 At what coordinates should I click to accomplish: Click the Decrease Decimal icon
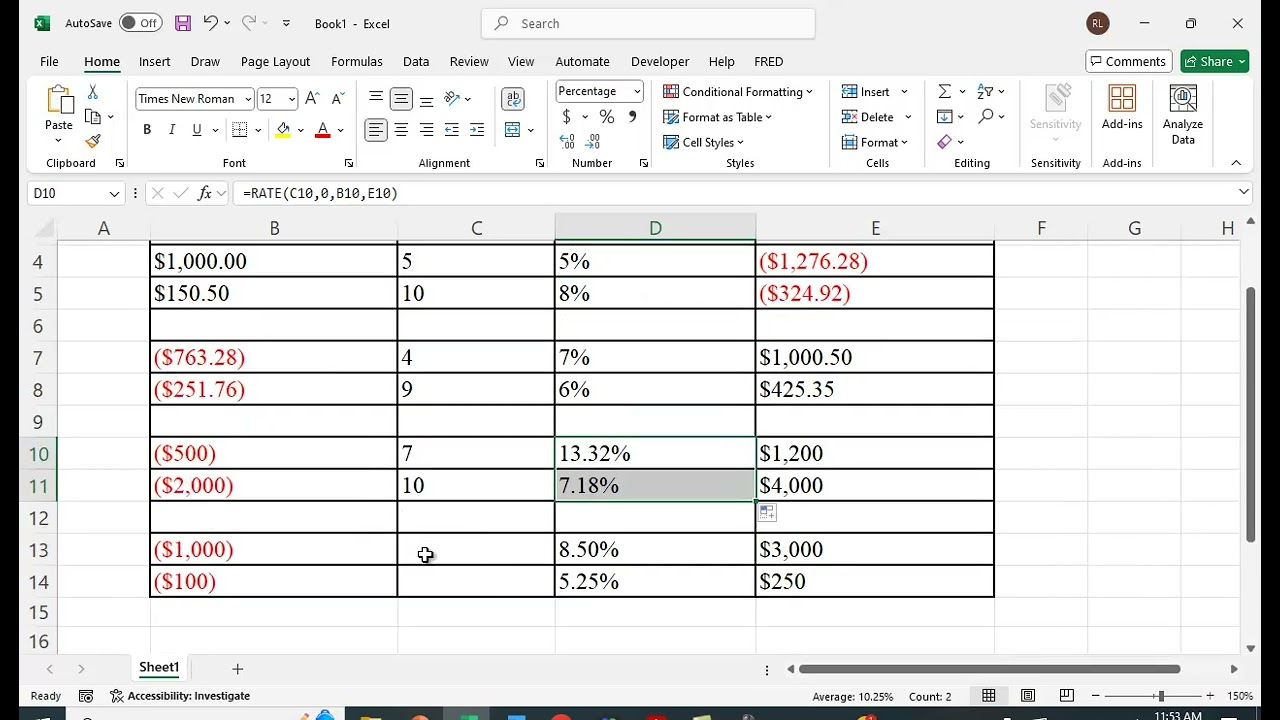594,142
